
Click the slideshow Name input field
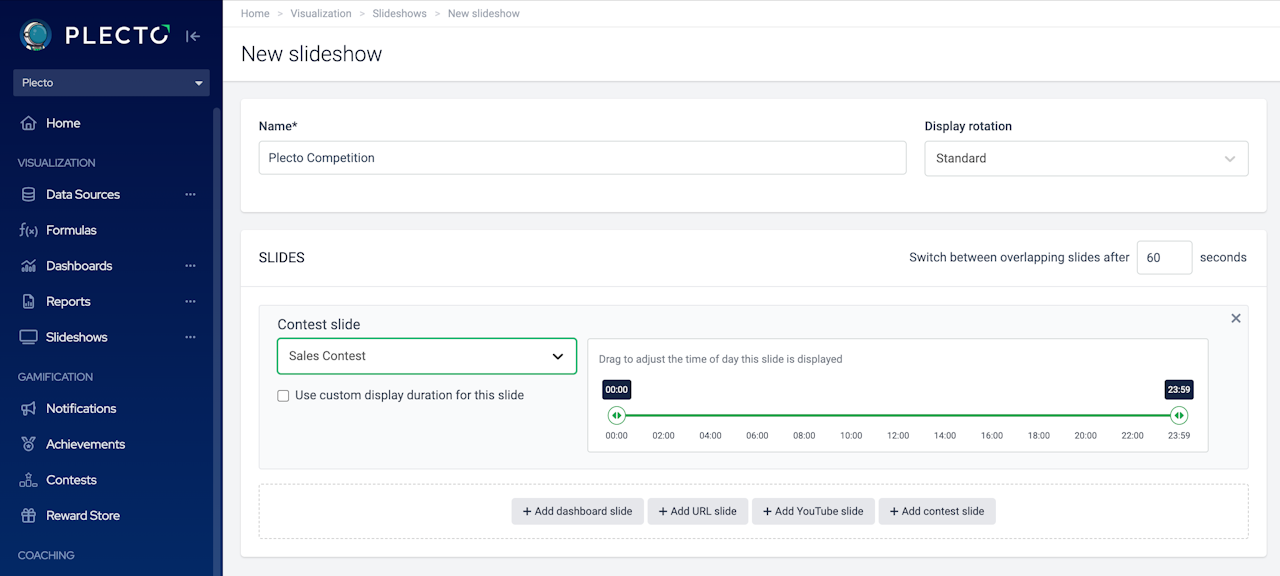(x=582, y=158)
